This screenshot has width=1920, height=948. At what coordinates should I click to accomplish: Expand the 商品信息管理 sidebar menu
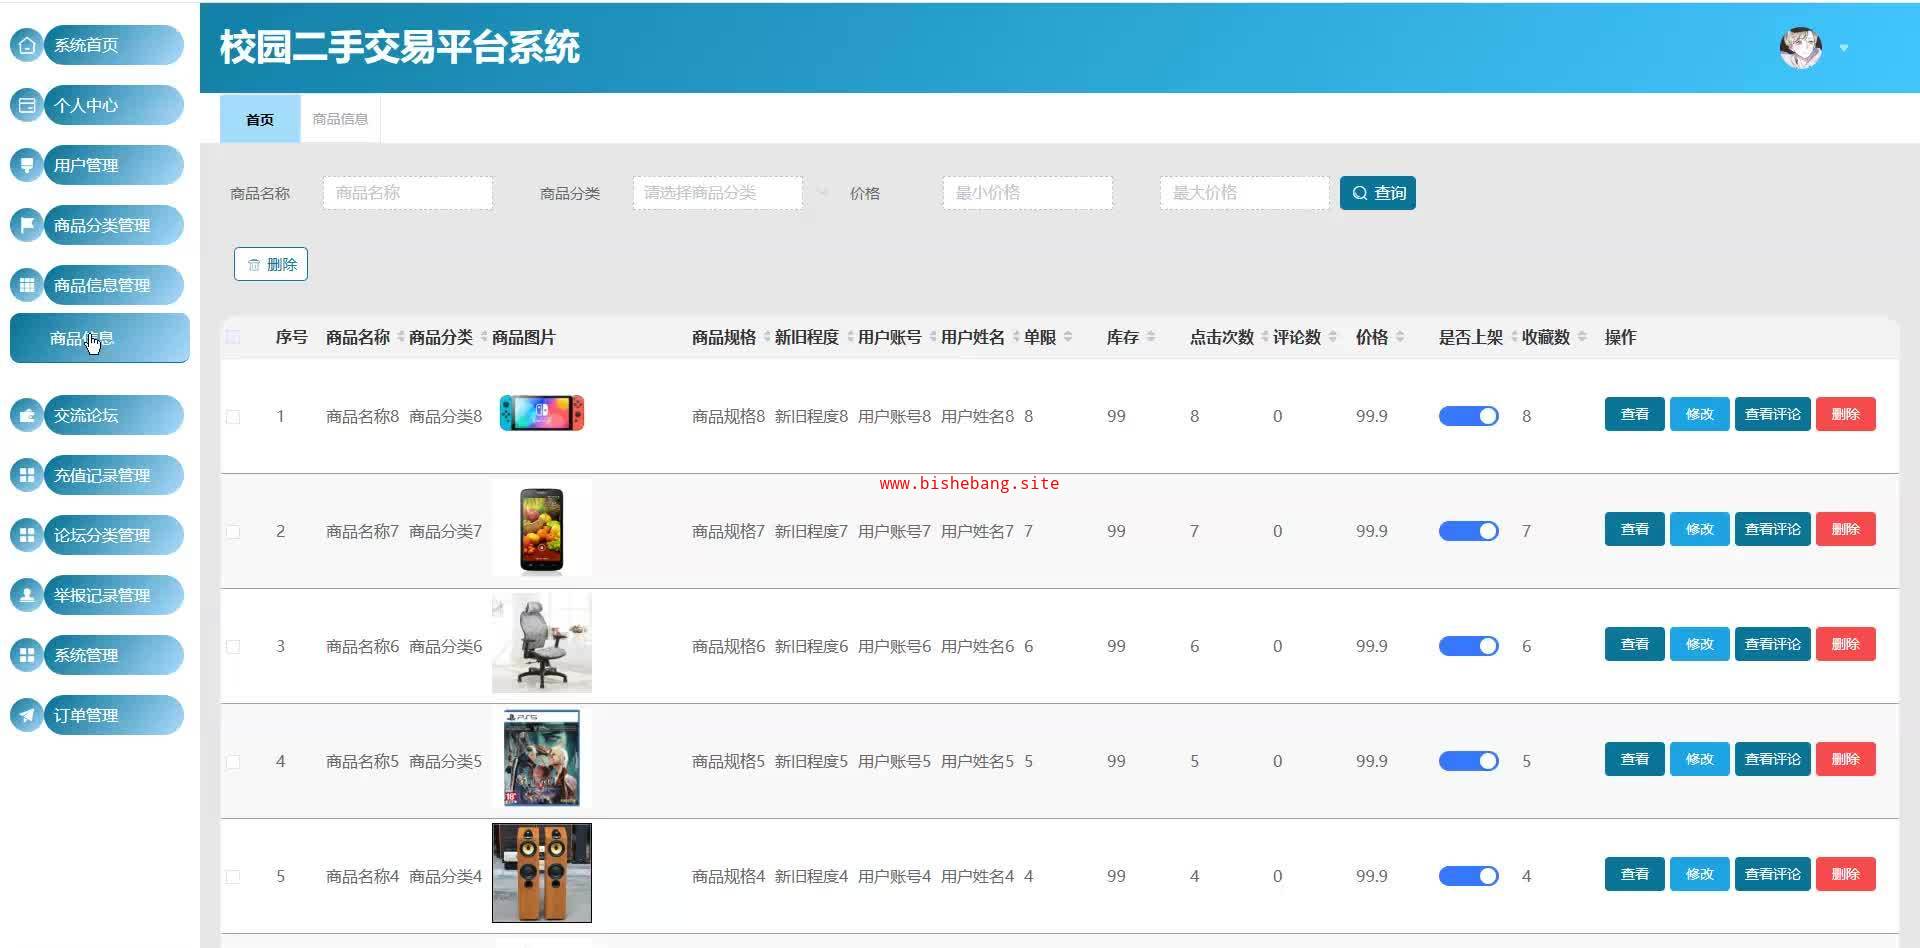pyautogui.click(x=114, y=285)
